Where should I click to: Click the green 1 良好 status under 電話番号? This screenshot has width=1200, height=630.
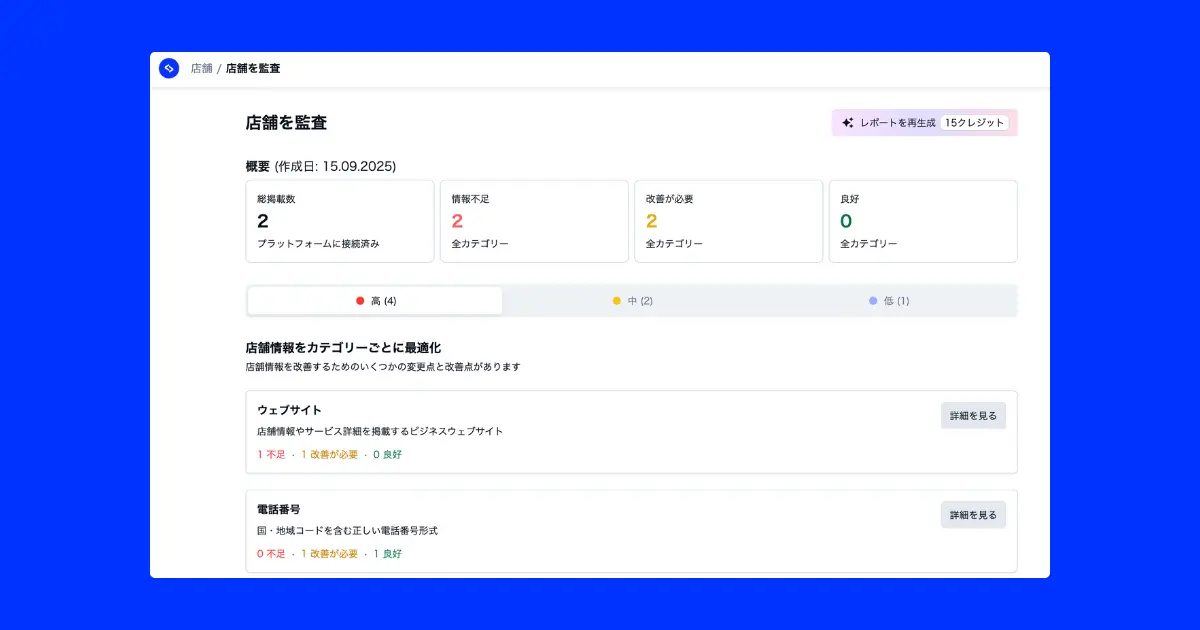tap(386, 553)
